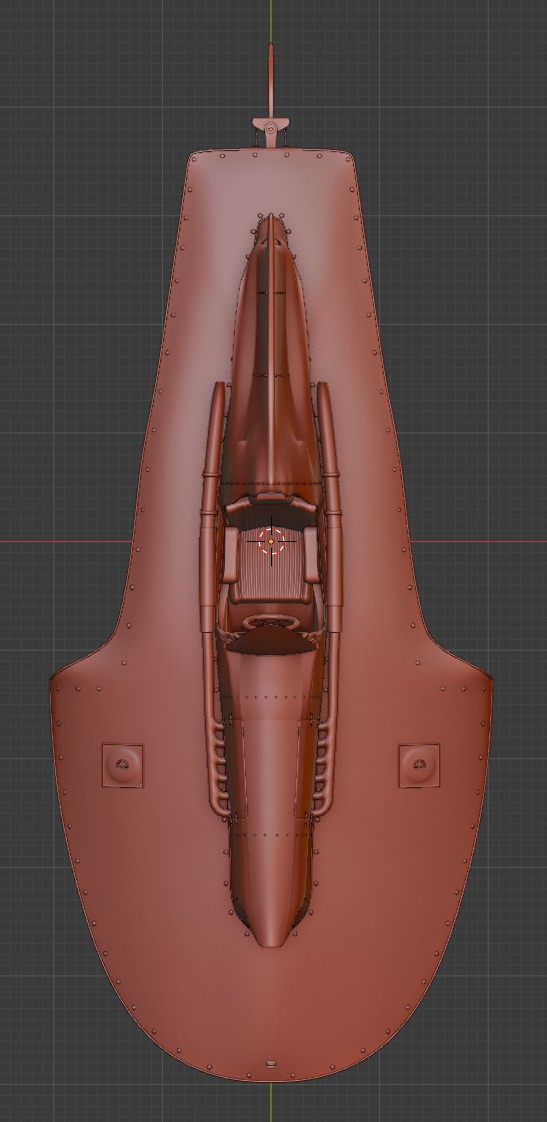
Task: Select the left seat armrest
Action: pos(231,555)
